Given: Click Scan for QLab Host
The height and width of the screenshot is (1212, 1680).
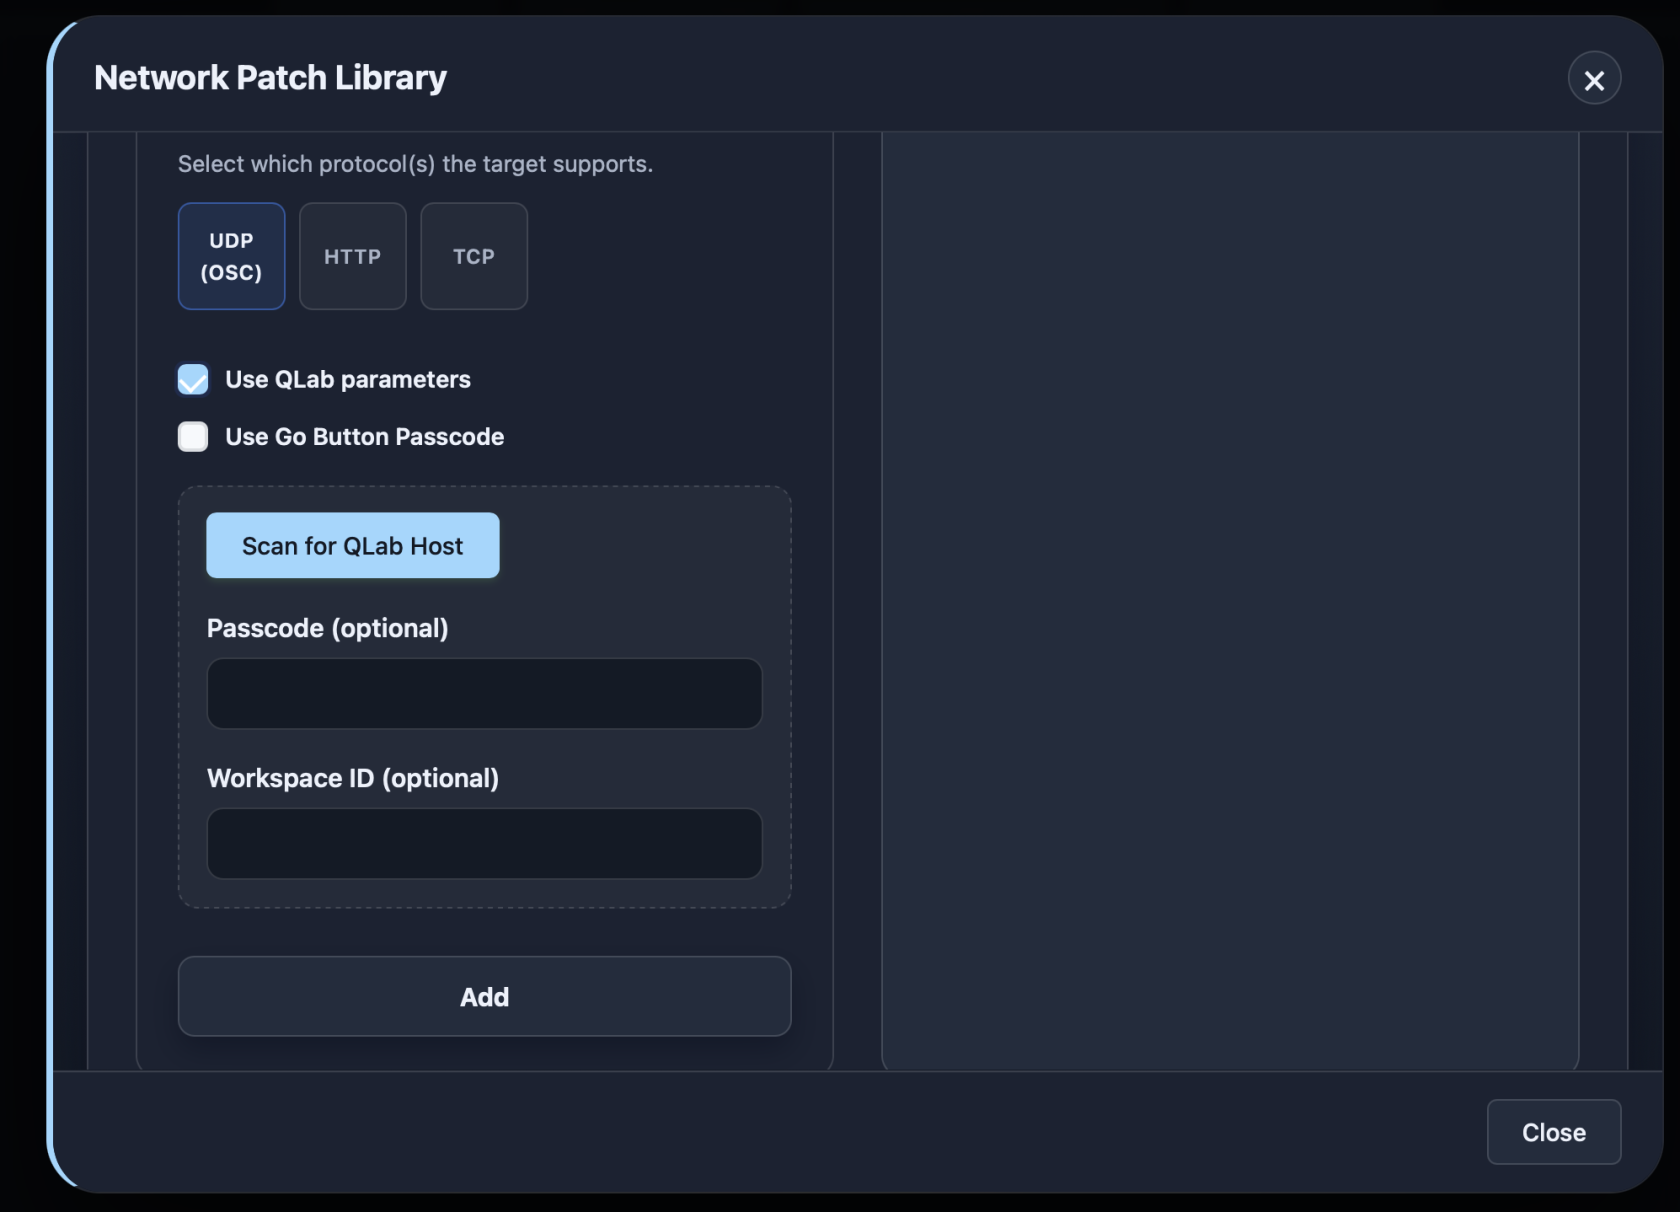Looking at the screenshot, I should (352, 545).
